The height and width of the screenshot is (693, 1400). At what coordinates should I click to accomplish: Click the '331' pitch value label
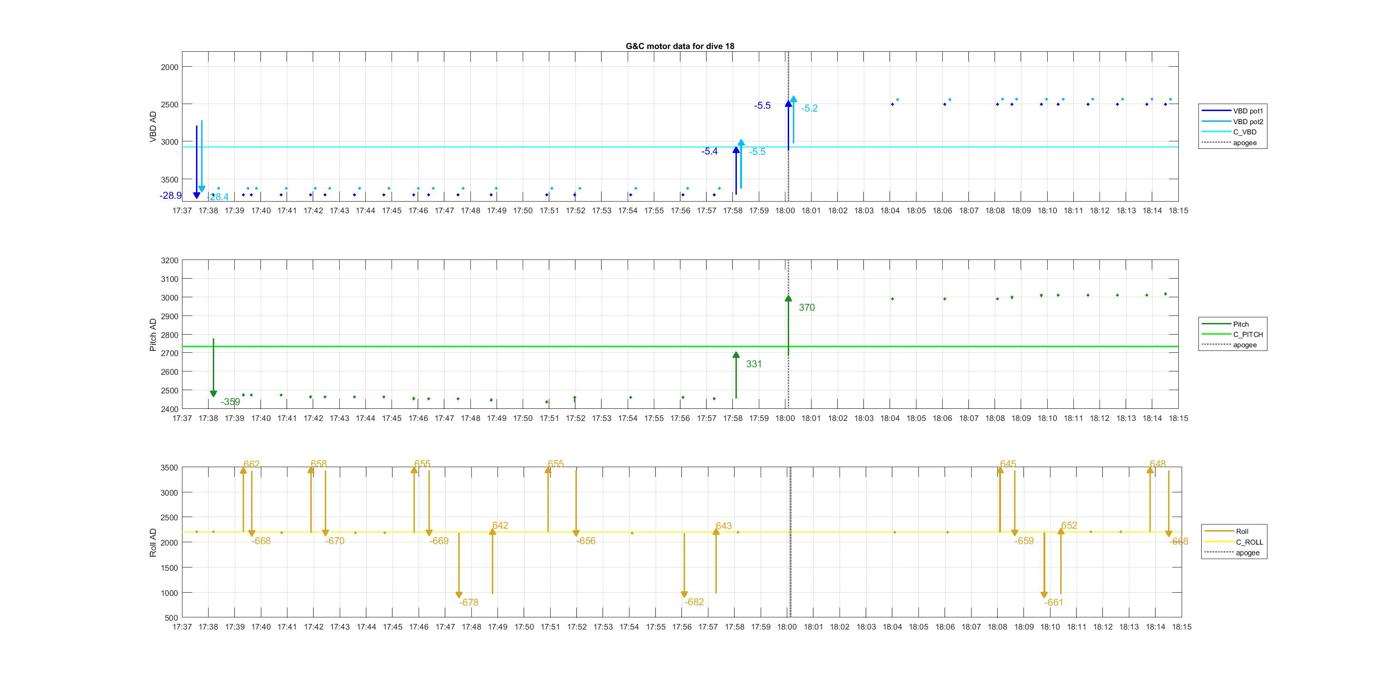point(754,364)
